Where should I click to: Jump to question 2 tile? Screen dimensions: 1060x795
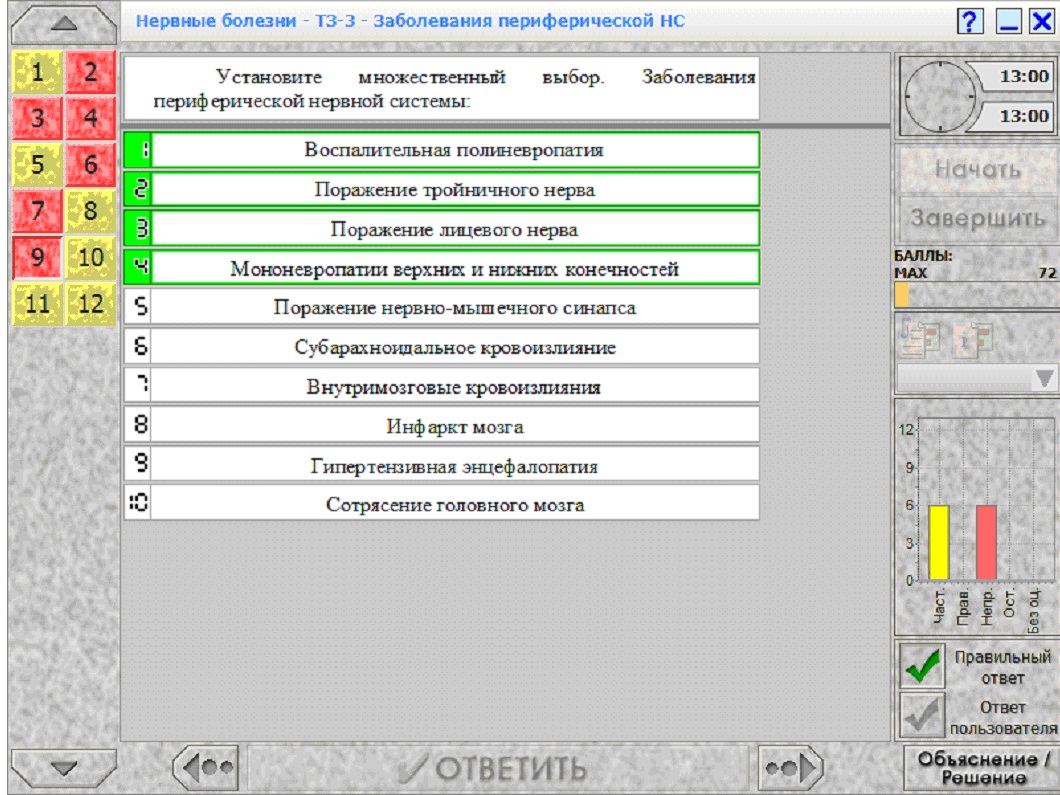click(91, 72)
